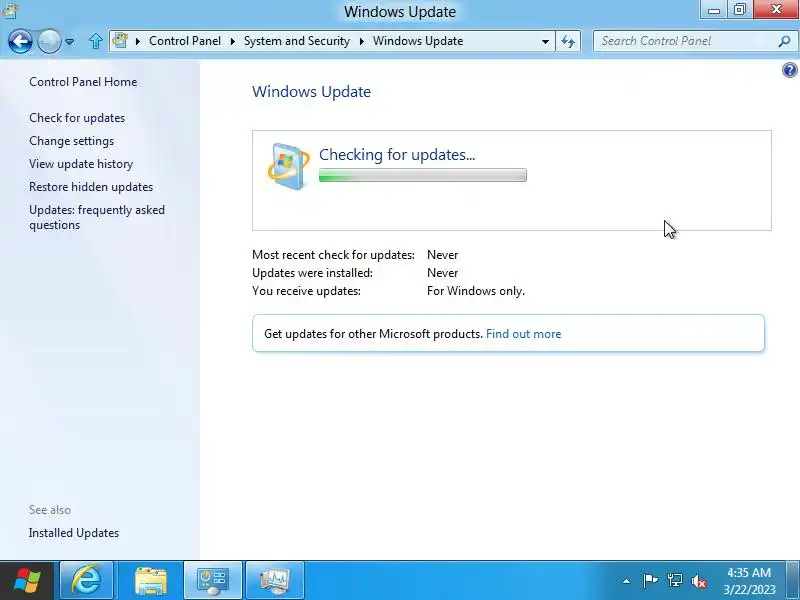Open the Start button

click(x=27, y=581)
